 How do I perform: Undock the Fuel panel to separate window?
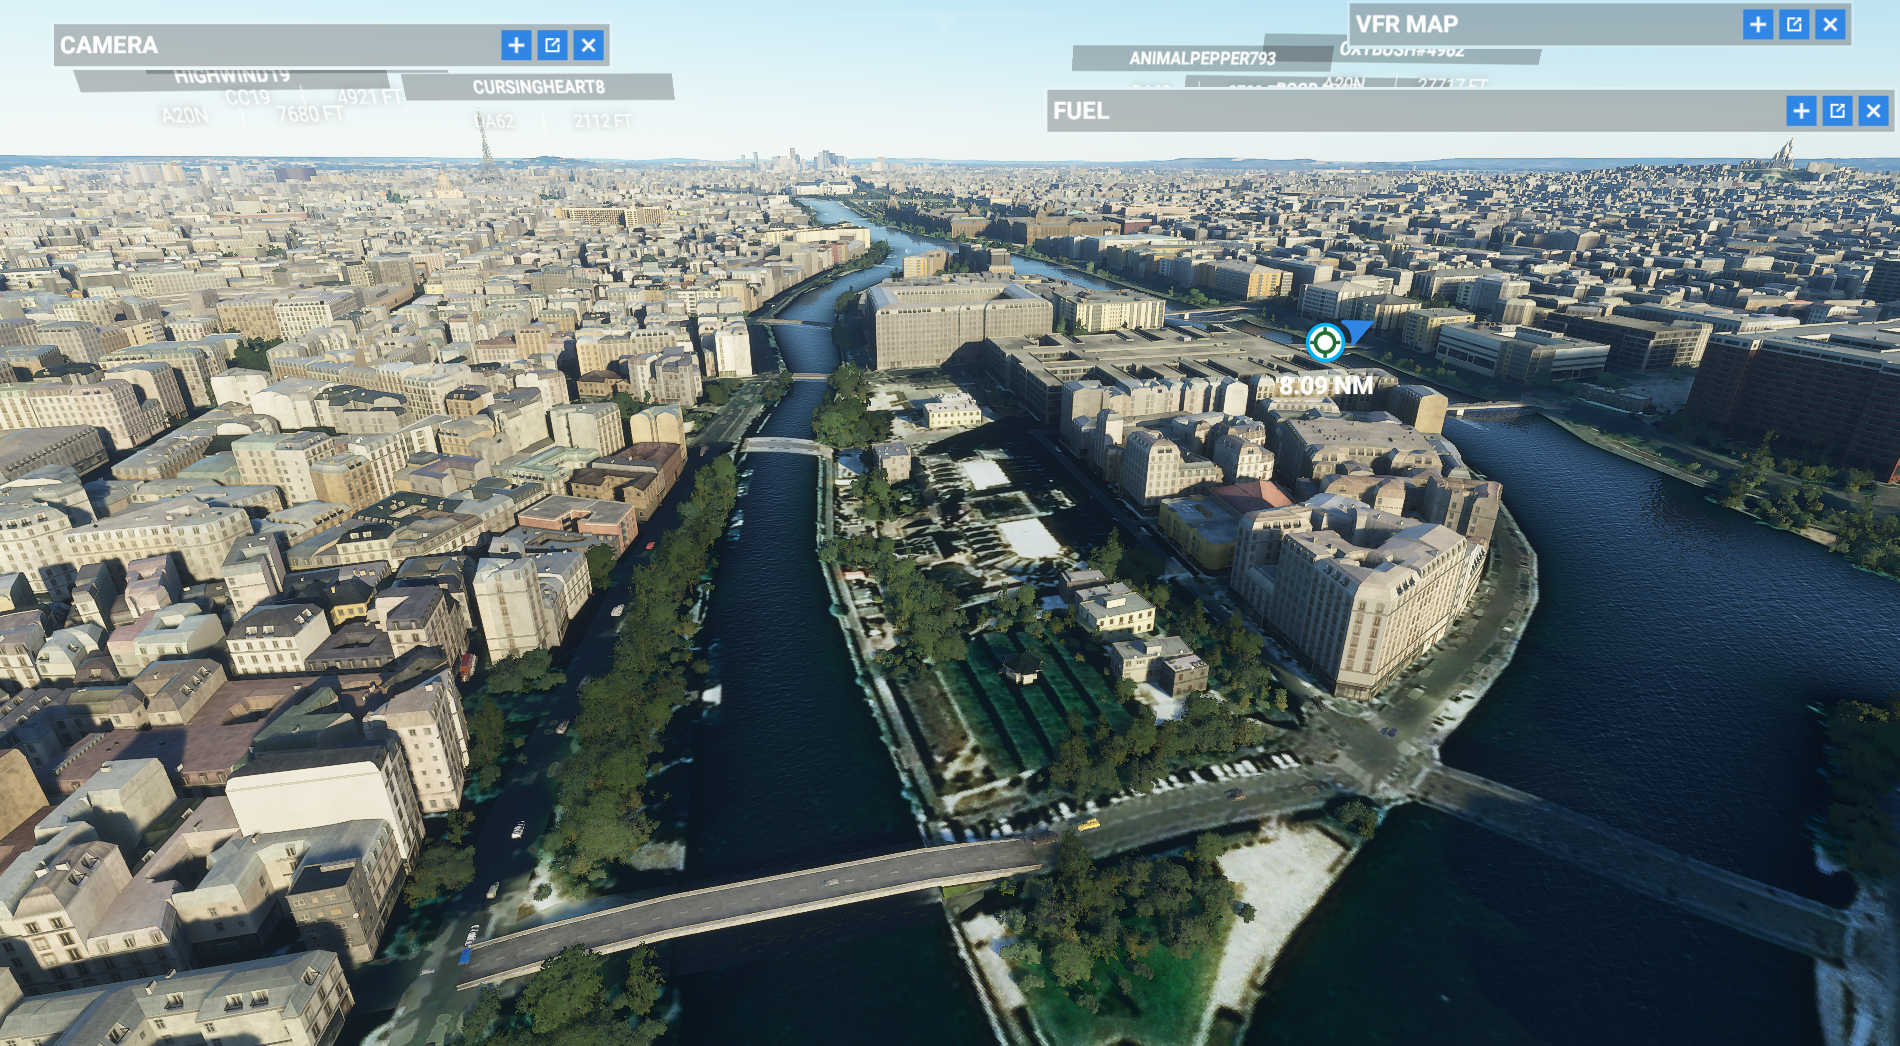click(1837, 111)
